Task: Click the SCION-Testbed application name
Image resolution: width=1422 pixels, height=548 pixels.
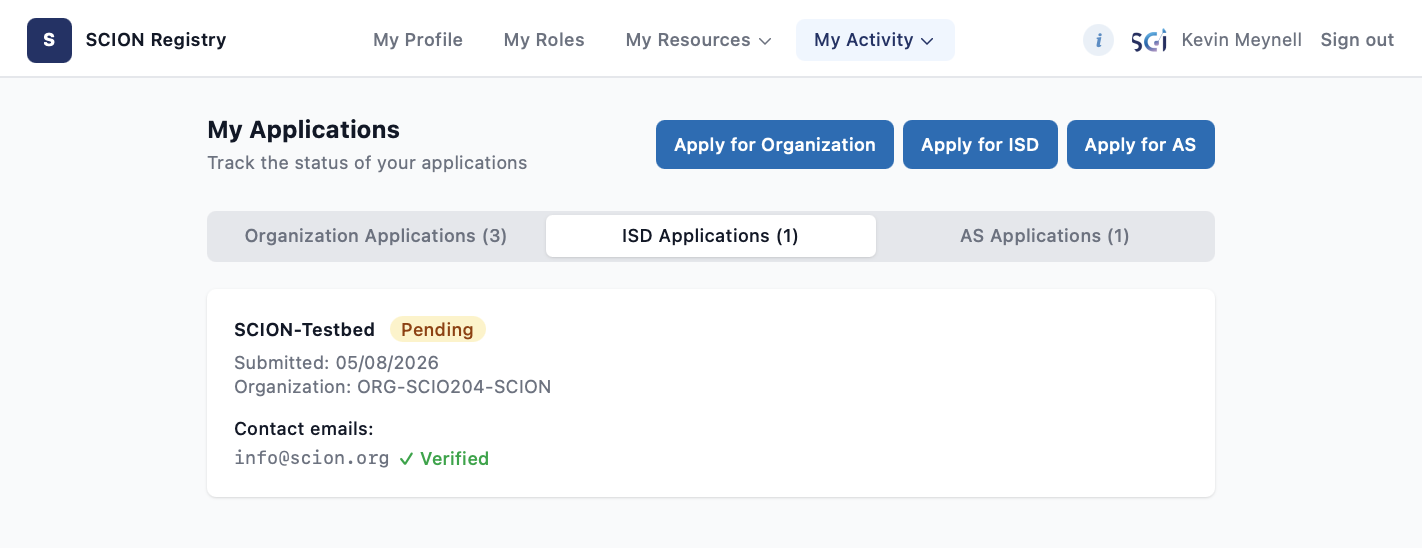Action: (304, 330)
